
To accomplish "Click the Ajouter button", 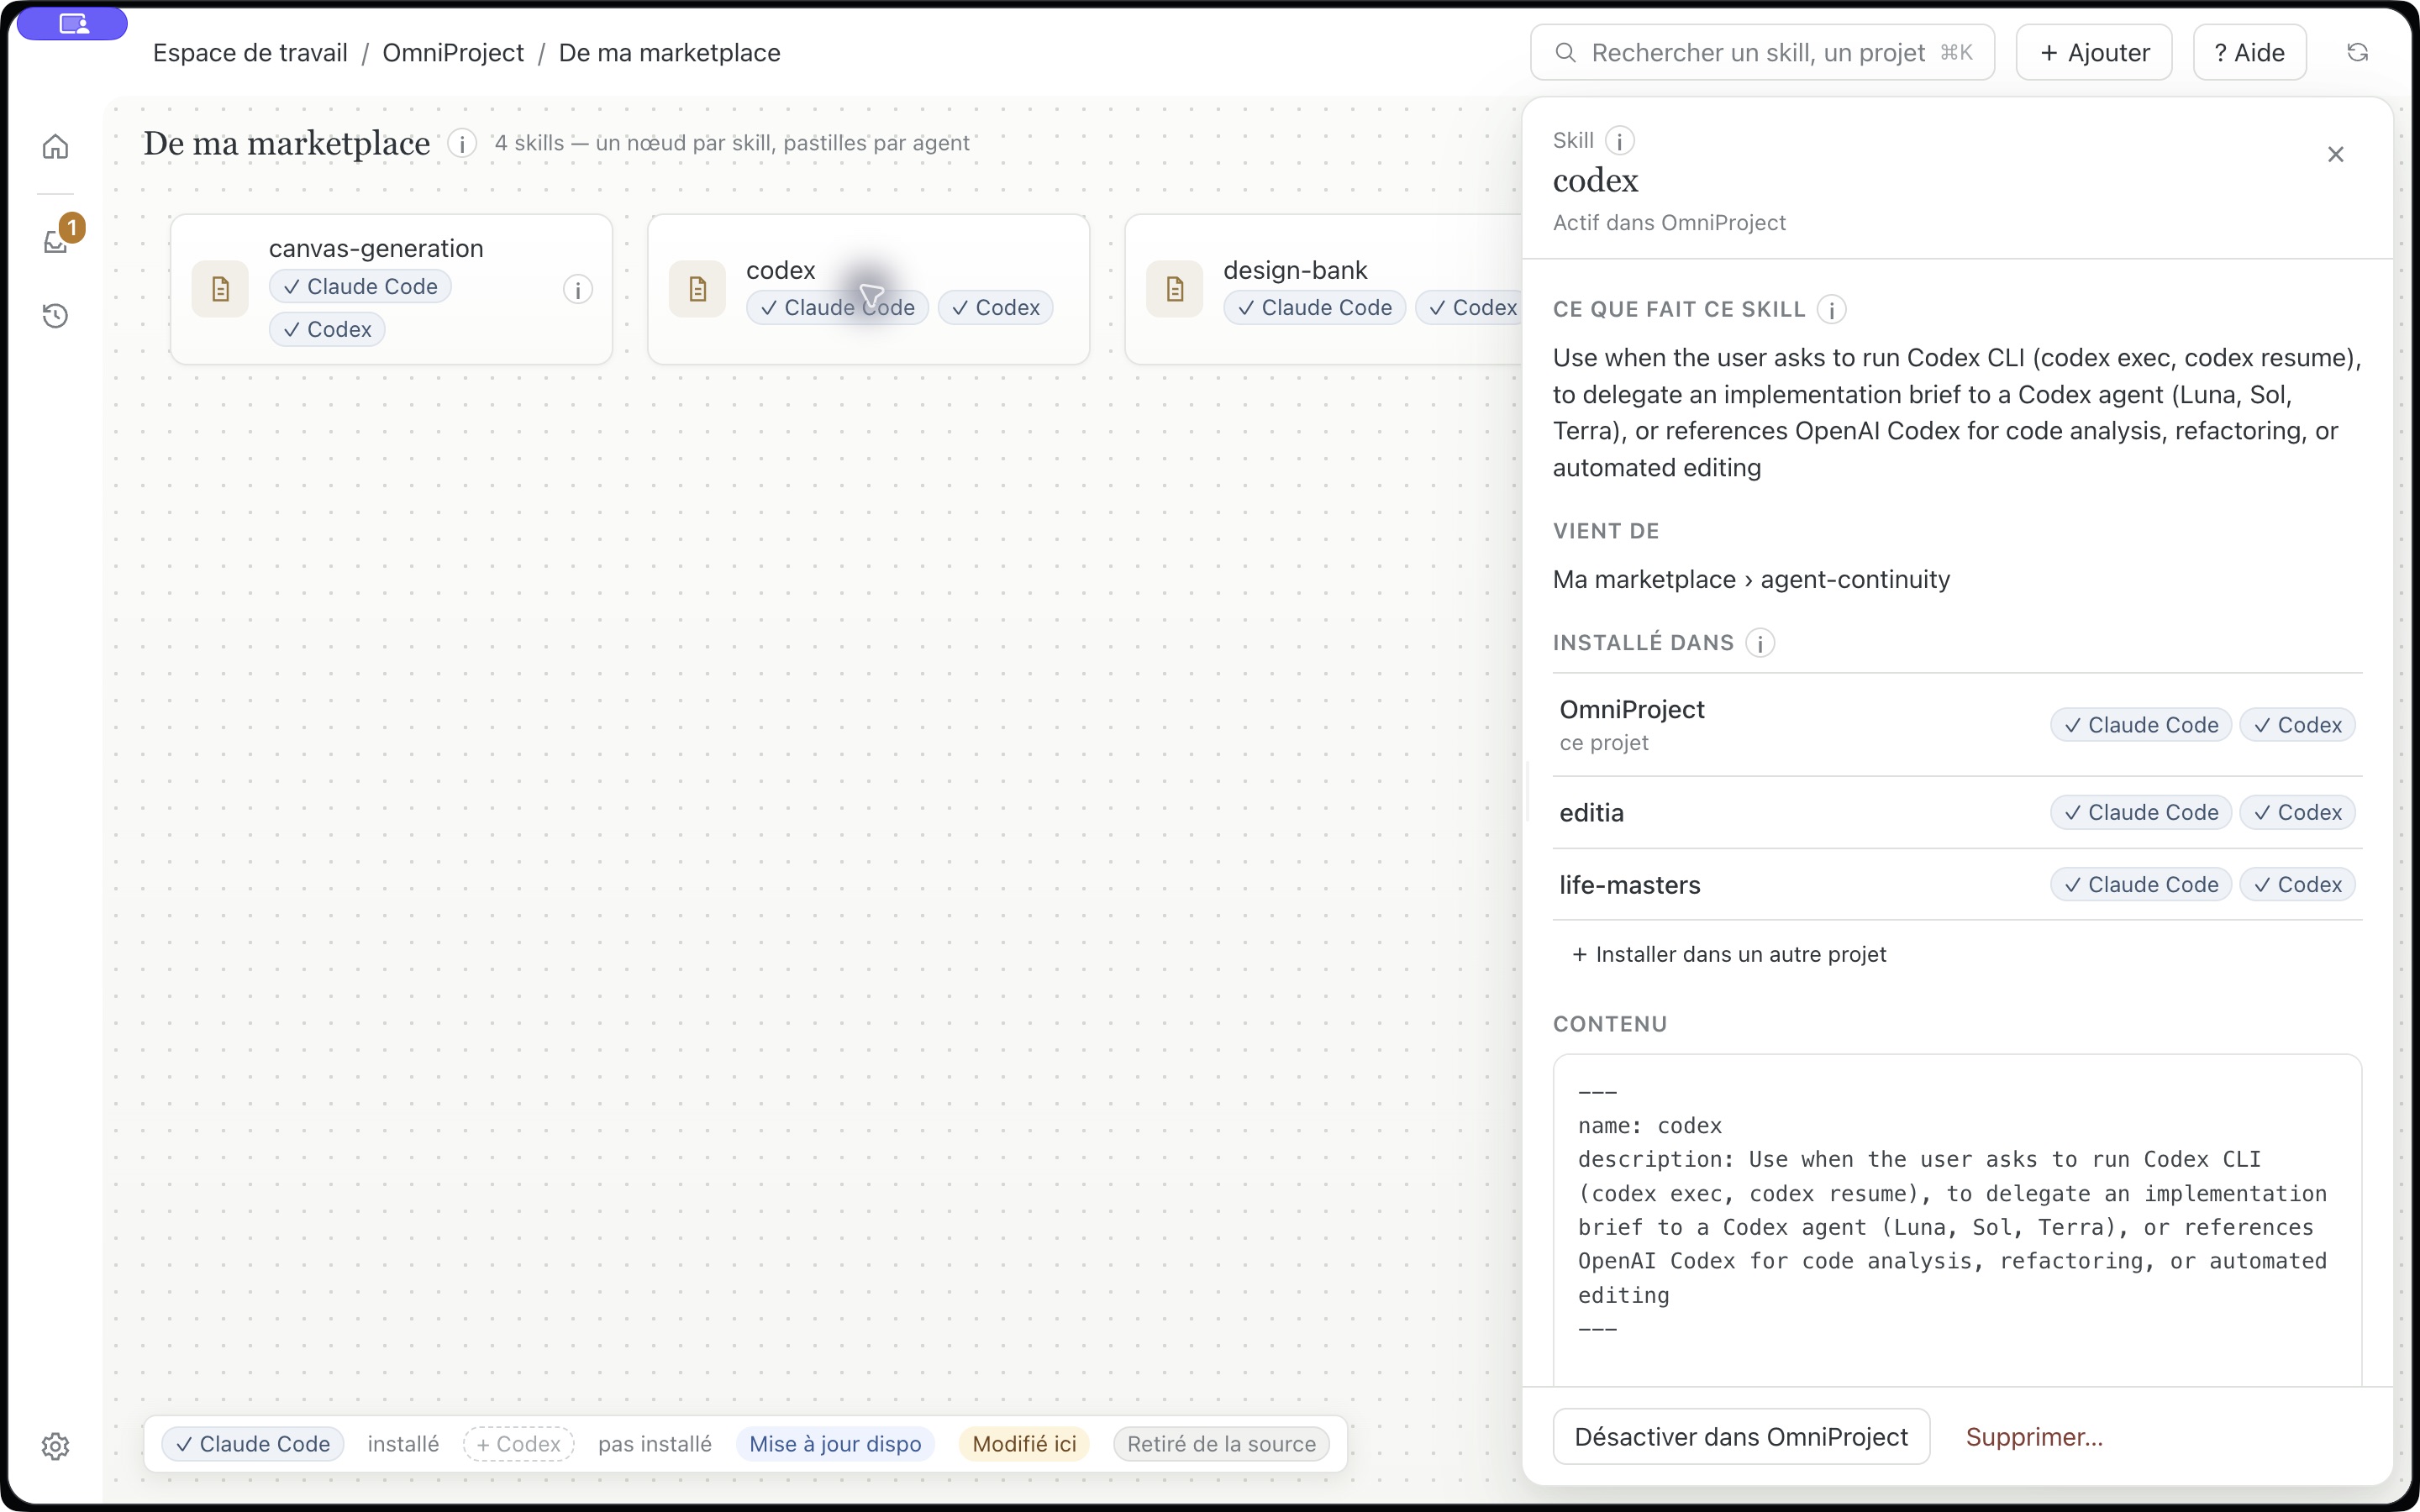I will coord(2094,53).
